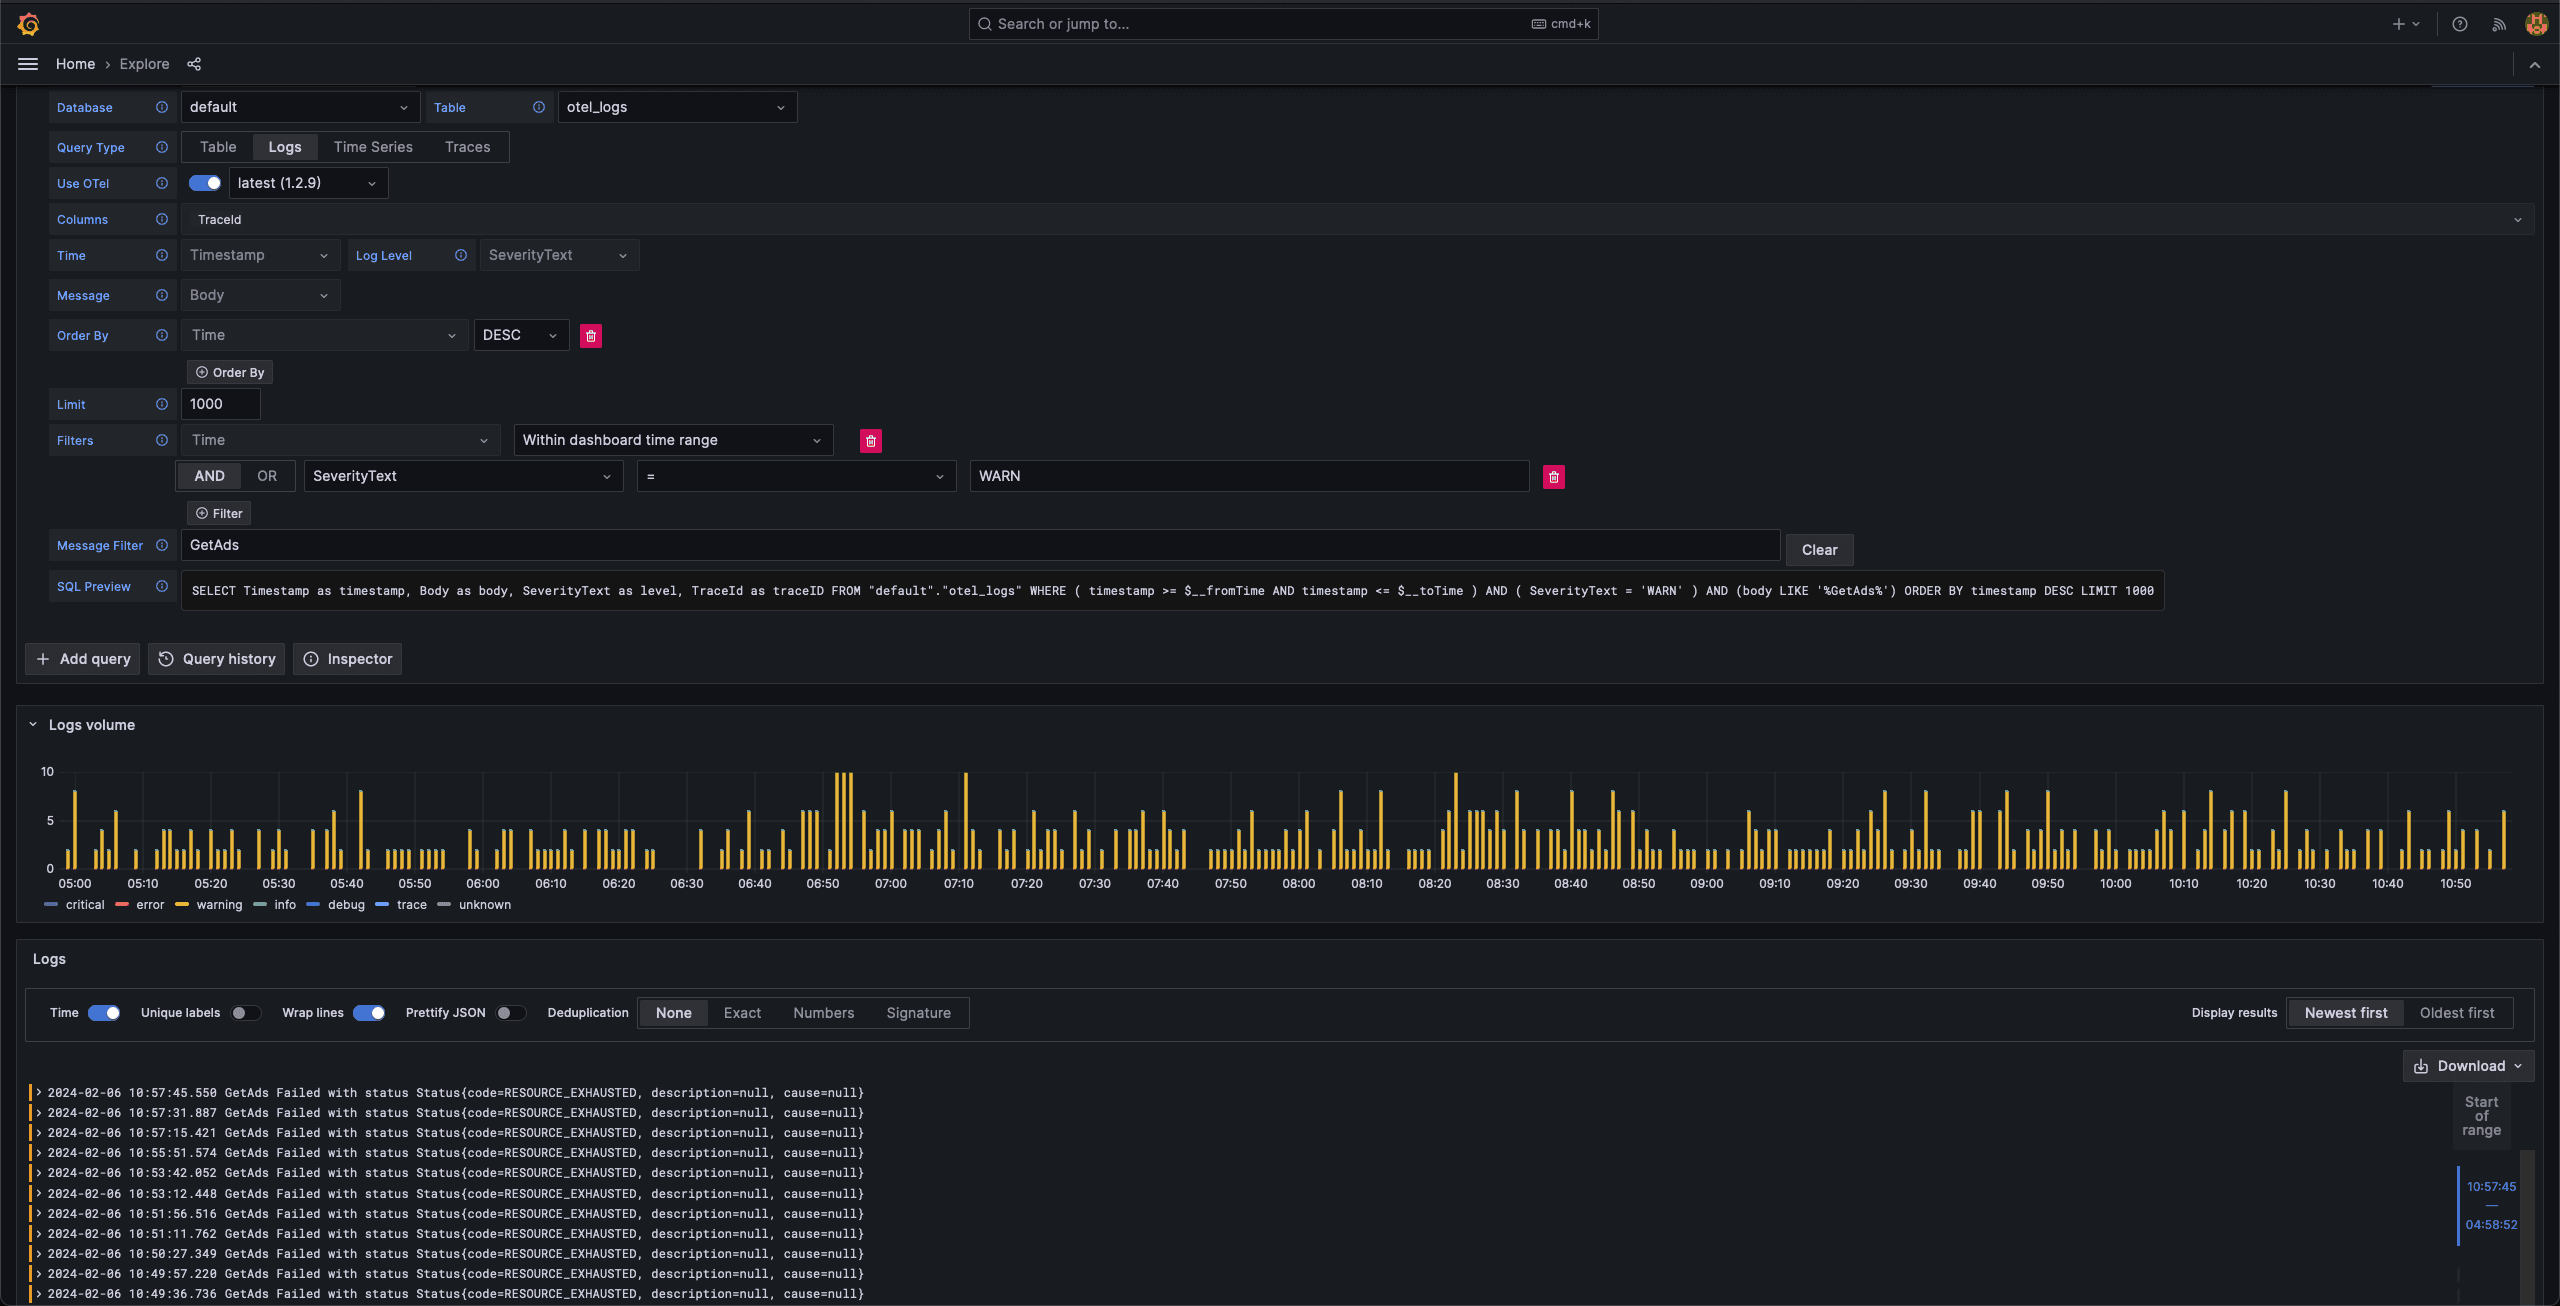Open the otel_logs table dropdown
Image resolution: width=2560 pixels, height=1306 pixels.
tap(676, 107)
